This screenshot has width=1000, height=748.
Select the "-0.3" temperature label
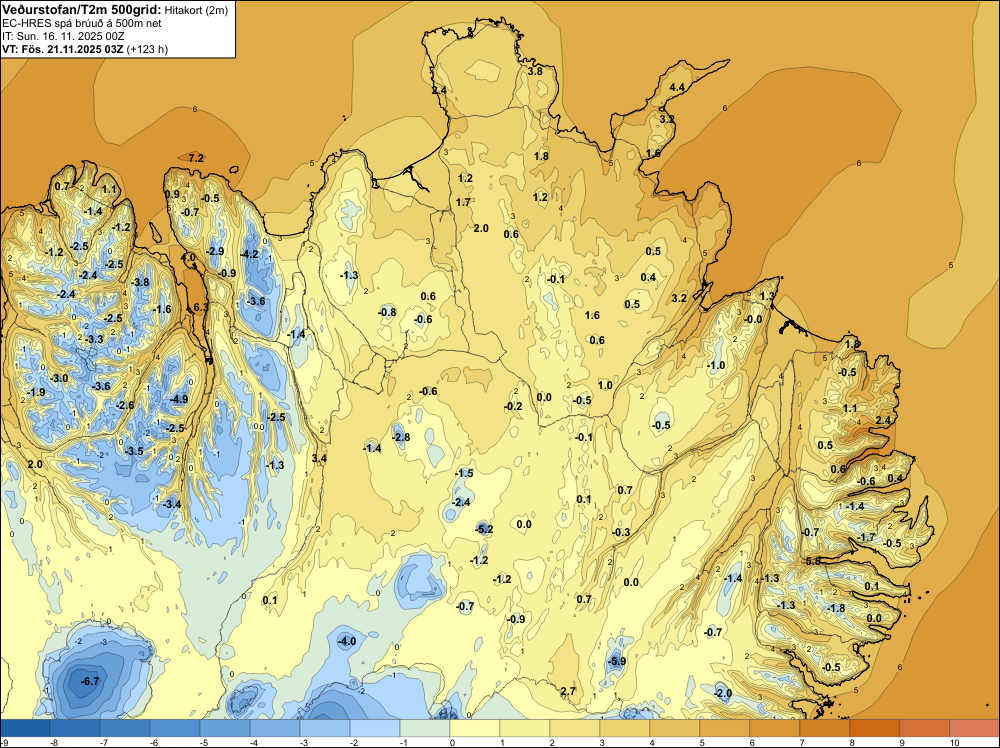pos(621,532)
